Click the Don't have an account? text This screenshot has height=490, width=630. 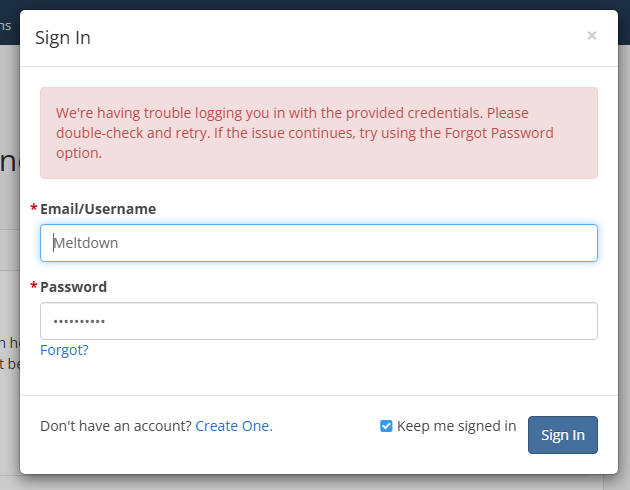116,426
